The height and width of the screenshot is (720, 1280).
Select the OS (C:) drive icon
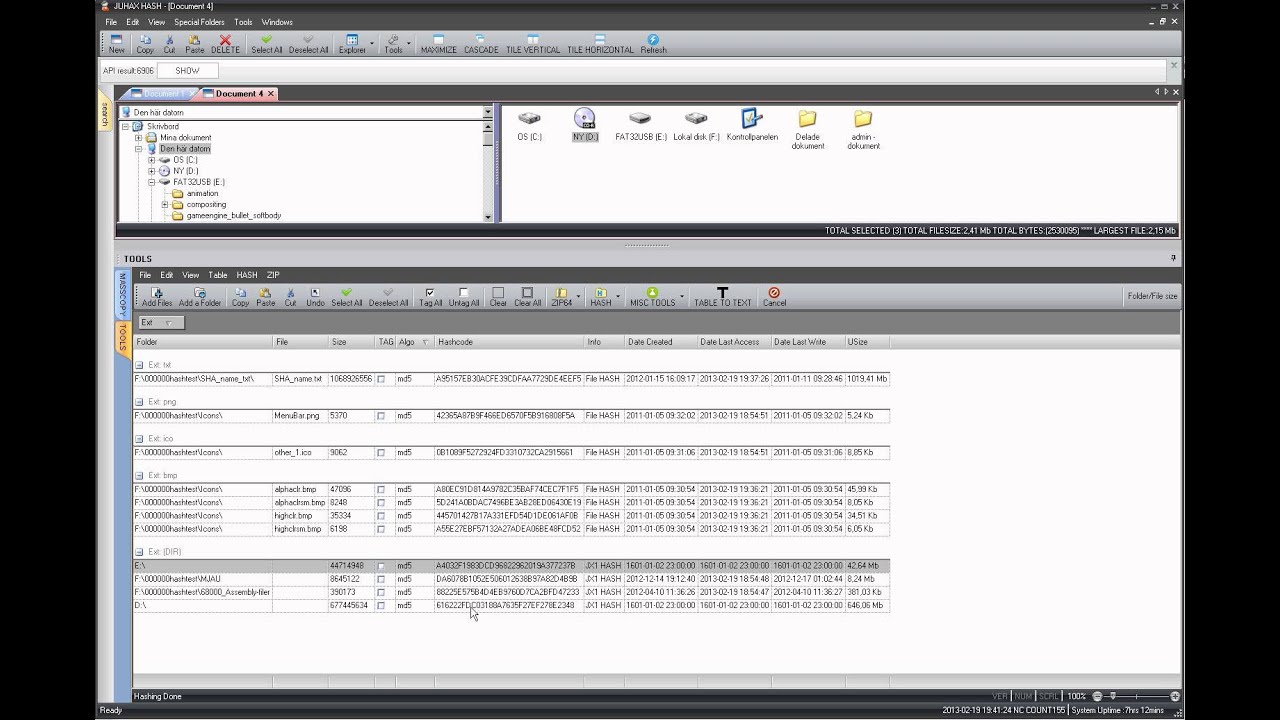coord(529,126)
